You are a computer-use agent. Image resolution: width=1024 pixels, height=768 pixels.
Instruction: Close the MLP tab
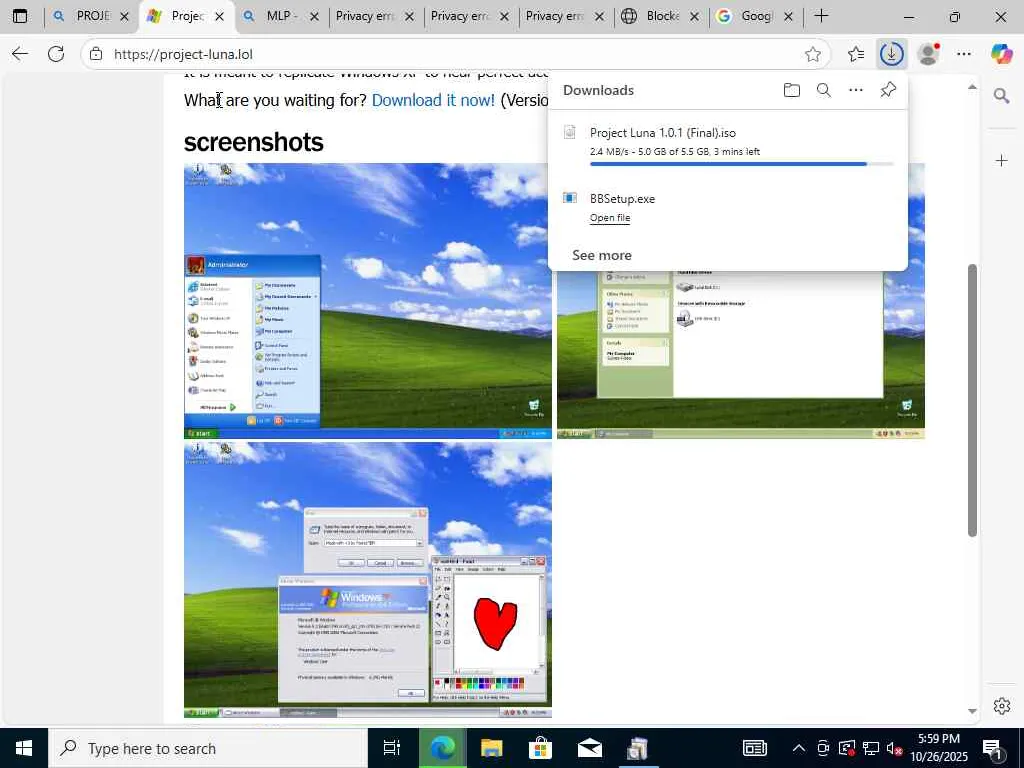314,17
